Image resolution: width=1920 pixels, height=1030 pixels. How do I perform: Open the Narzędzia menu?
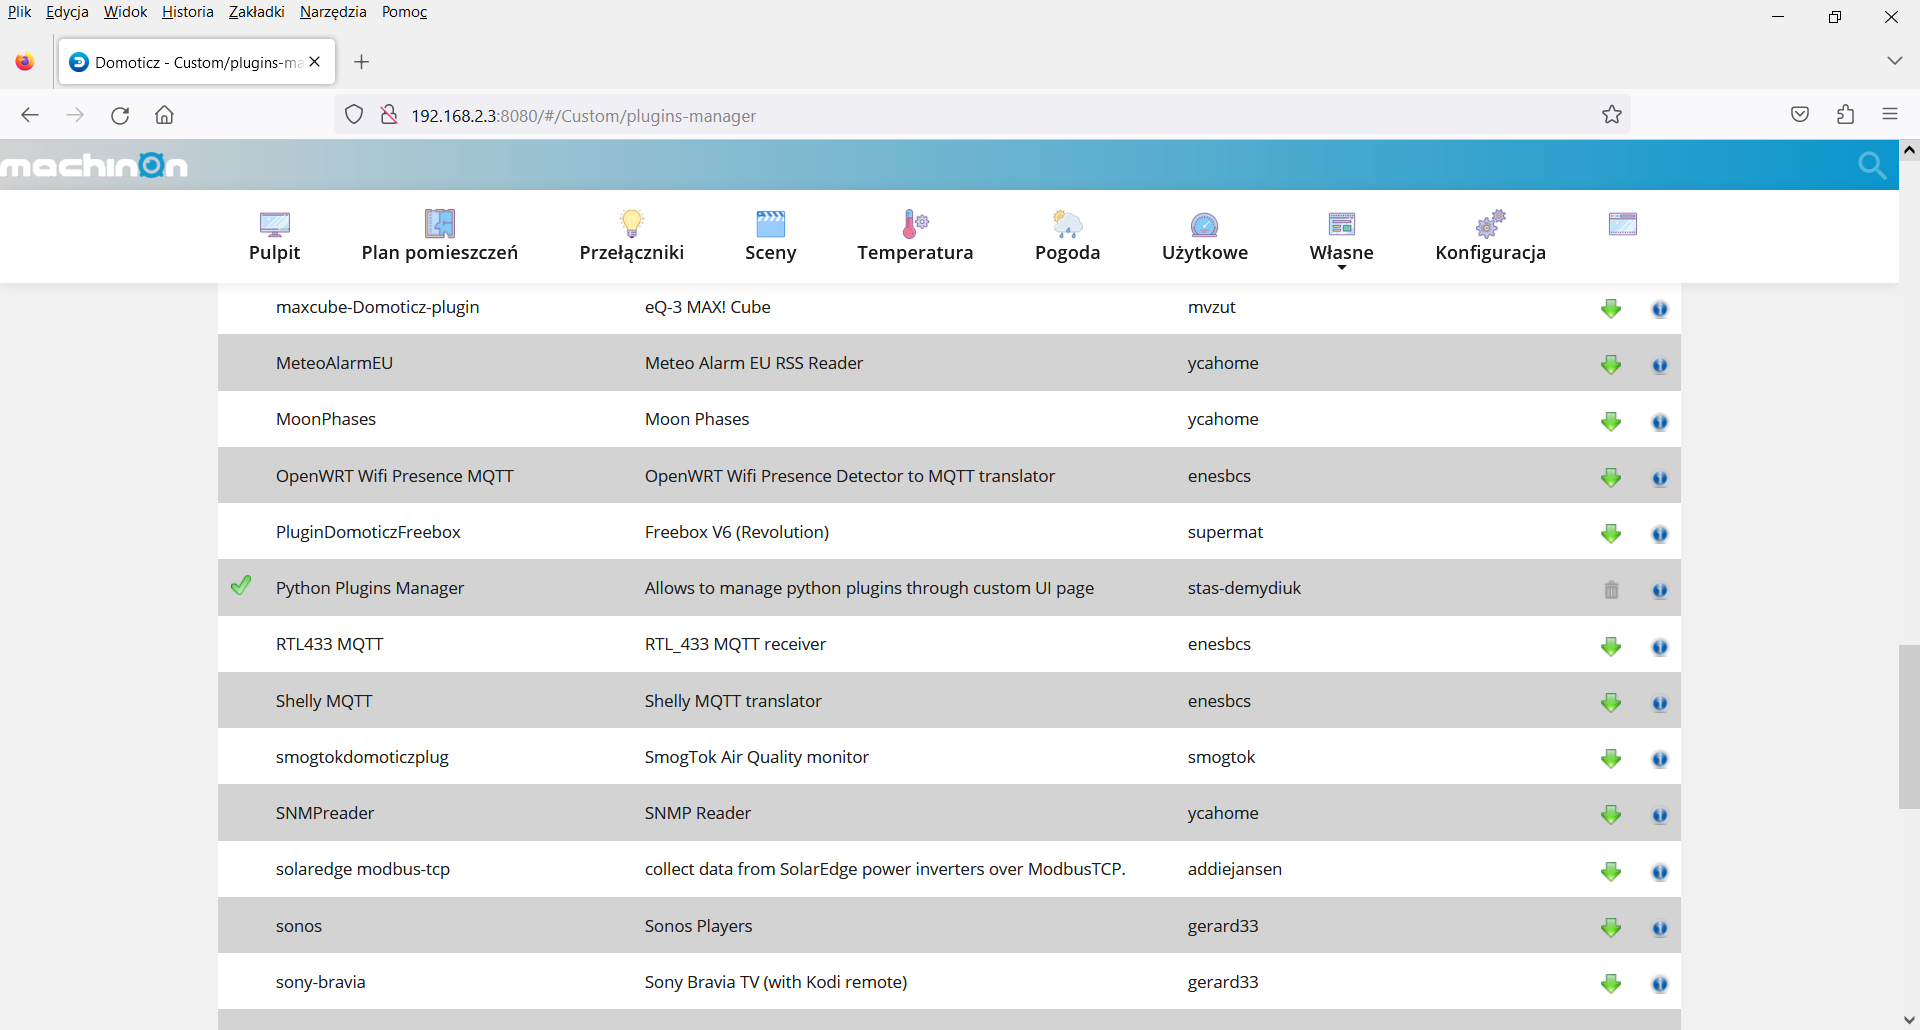pyautogui.click(x=333, y=12)
